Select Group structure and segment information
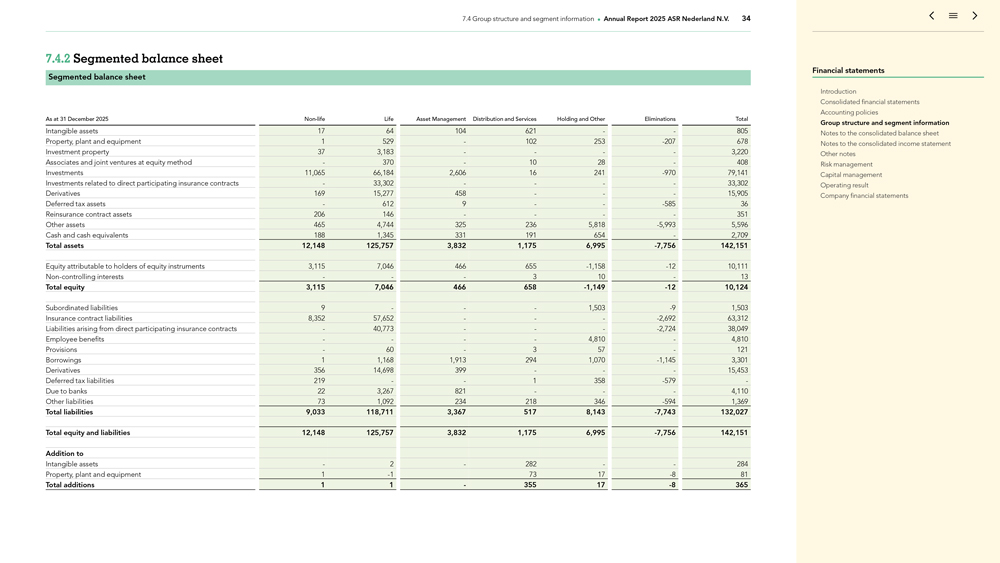The height and width of the screenshot is (563, 1000). 884,123
